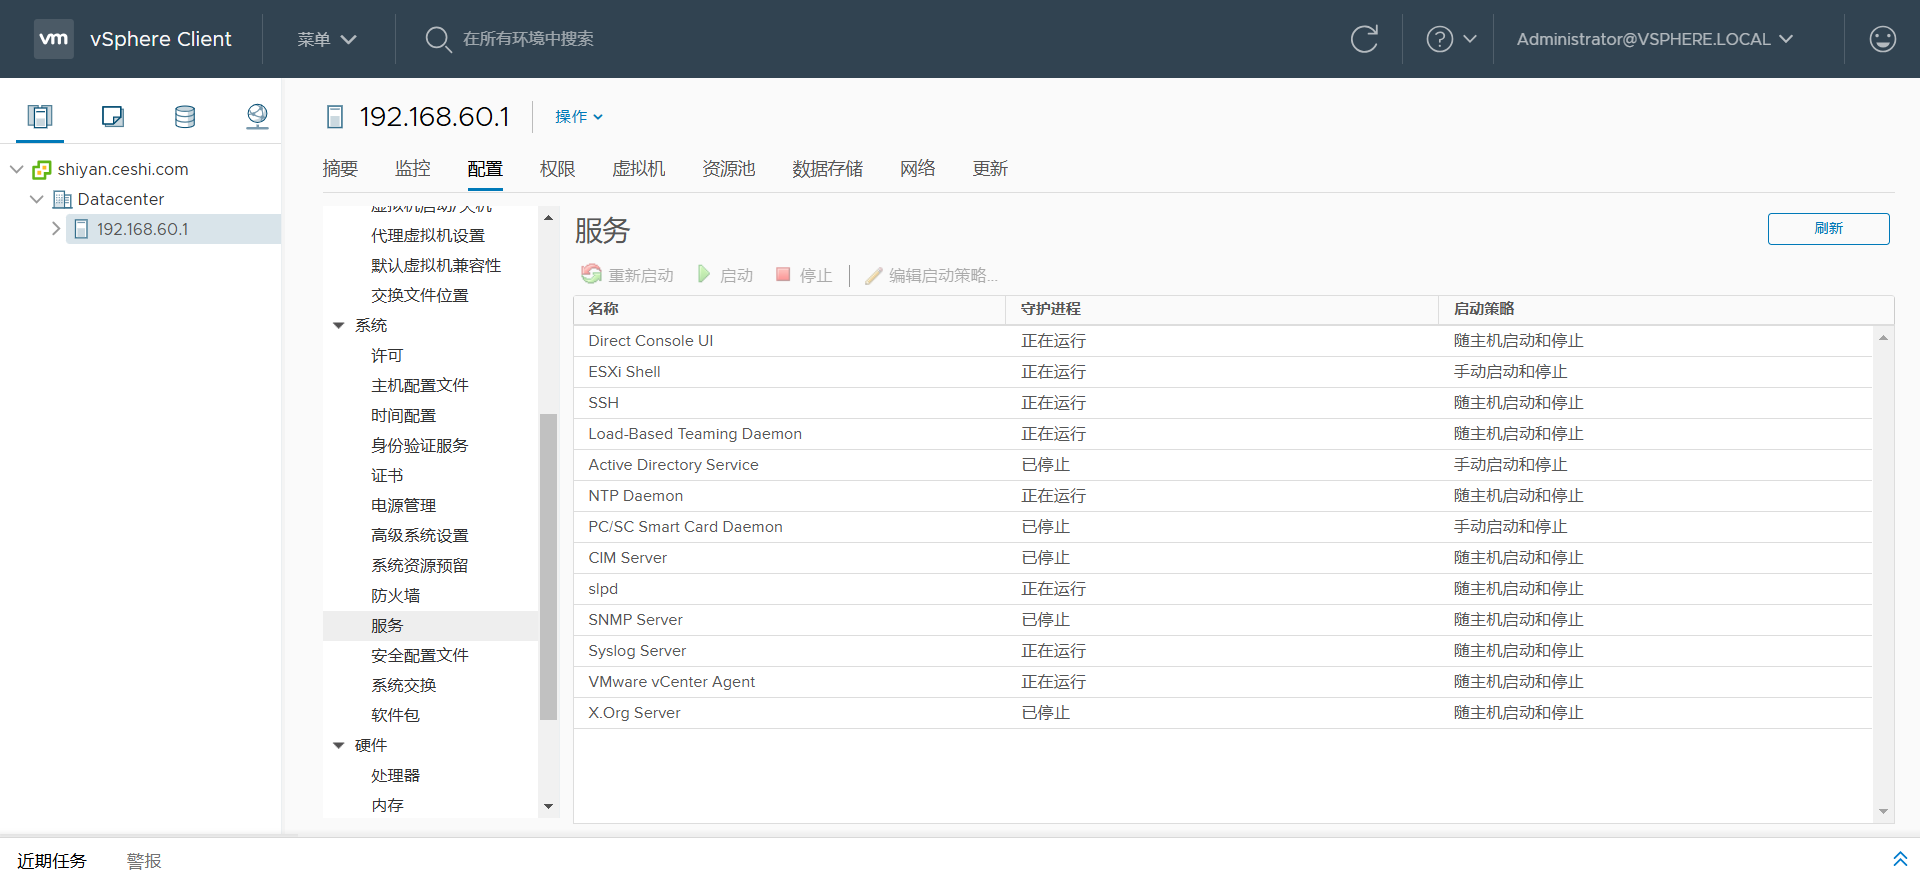Viewport: 1920px width, 876px height.
Task: Collapse the Datacenter tree node
Action: coord(37,199)
